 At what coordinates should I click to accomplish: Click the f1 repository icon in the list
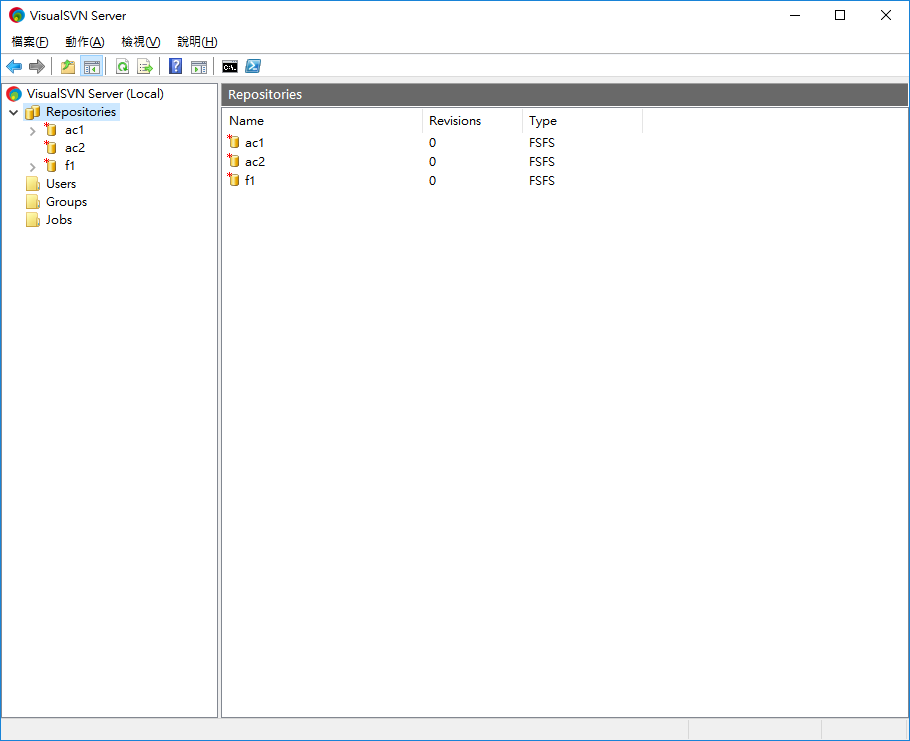point(233,180)
